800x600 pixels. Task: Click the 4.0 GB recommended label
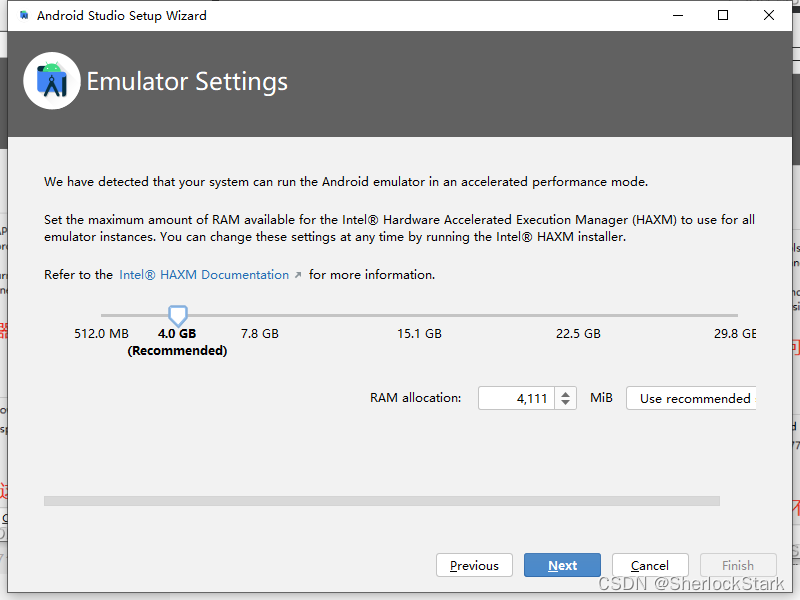pyautogui.click(x=177, y=342)
